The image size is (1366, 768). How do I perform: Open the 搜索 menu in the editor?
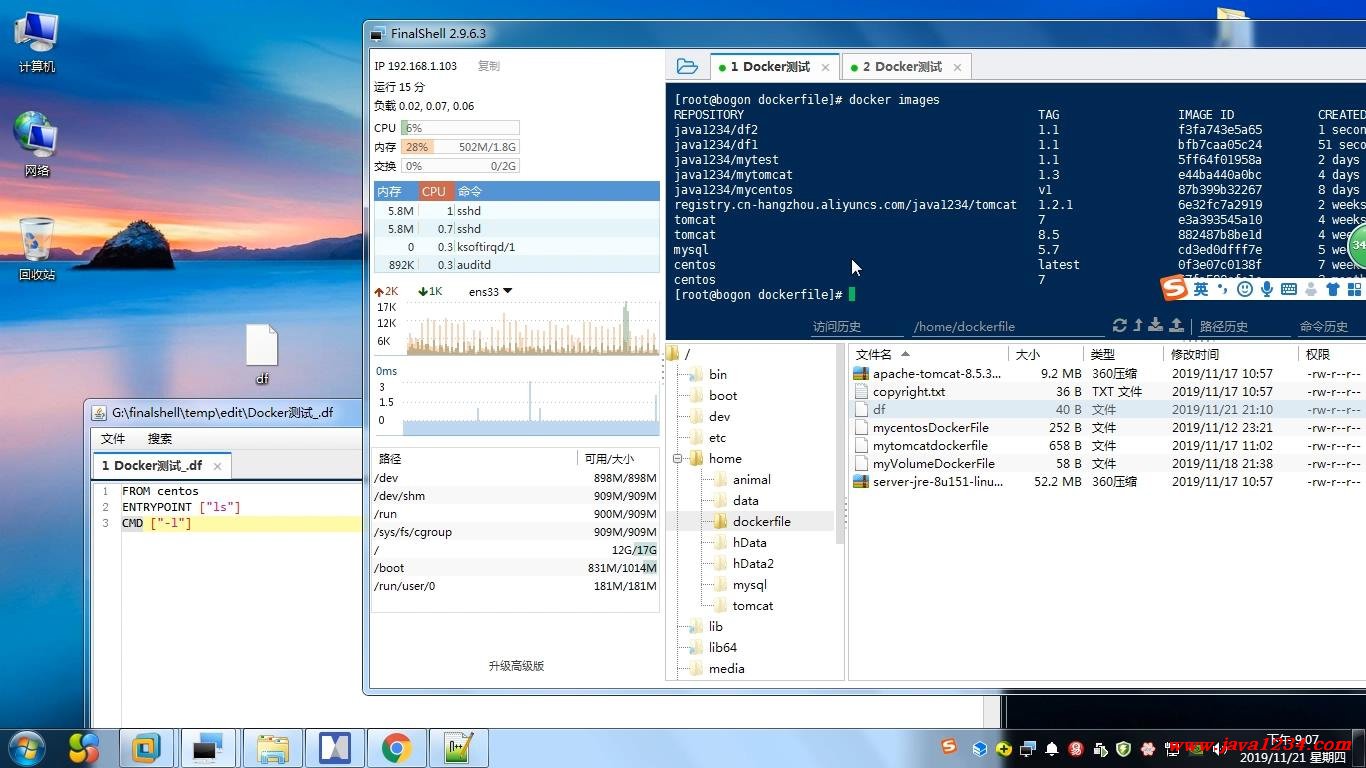point(160,438)
